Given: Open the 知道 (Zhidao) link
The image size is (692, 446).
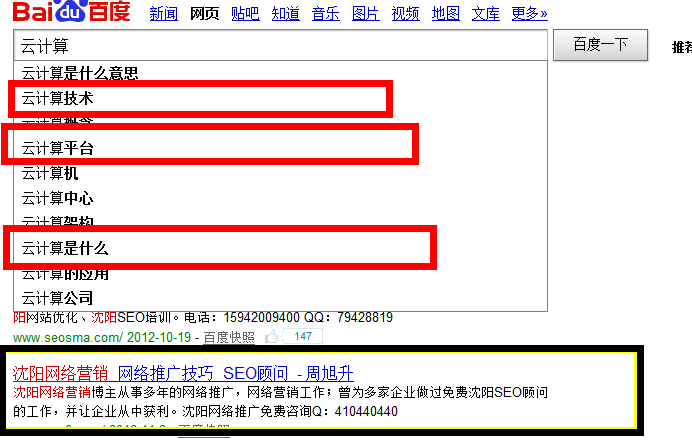Looking at the screenshot, I should pyautogui.click(x=285, y=14).
